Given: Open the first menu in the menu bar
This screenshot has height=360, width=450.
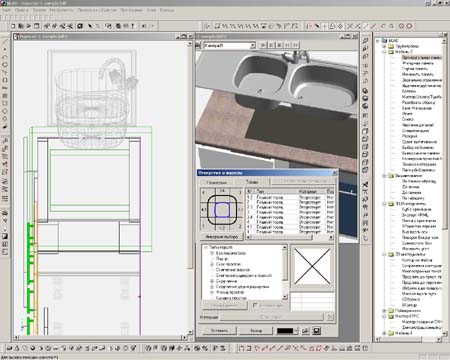Looking at the screenshot, I should 6,10.
